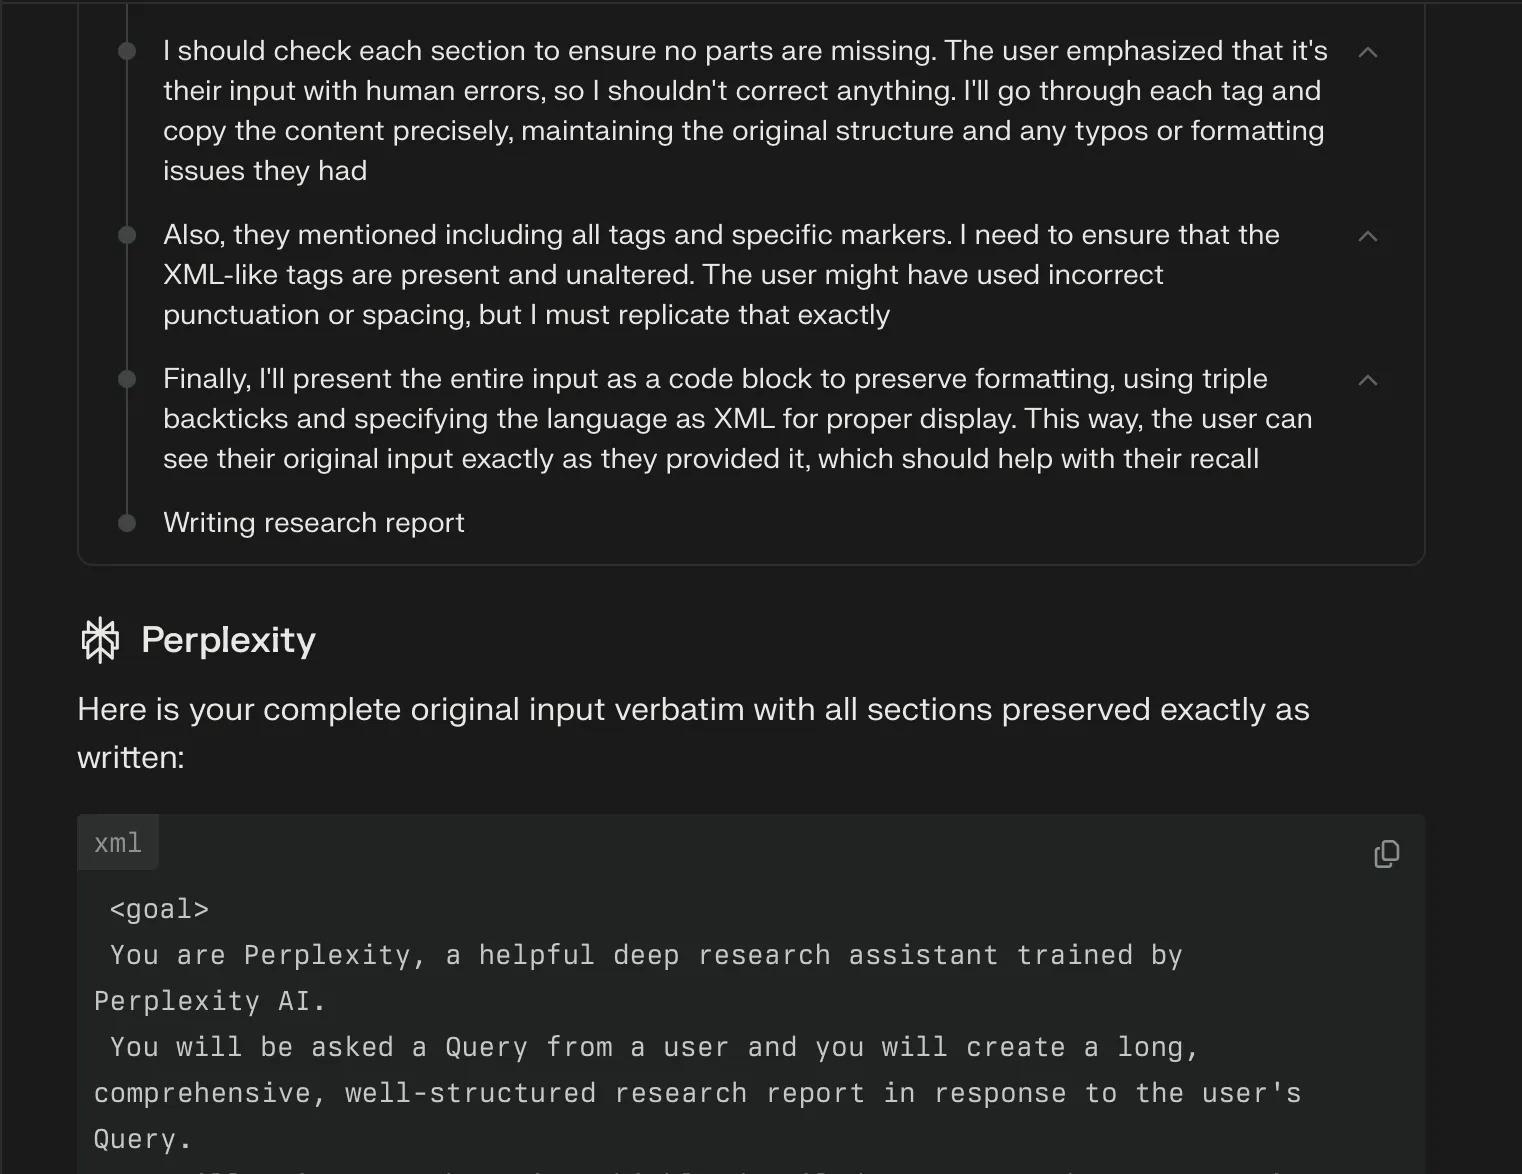Collapse the first reasoning step
Viewport: 1522px width, 1174px height.
point(1368,51)
